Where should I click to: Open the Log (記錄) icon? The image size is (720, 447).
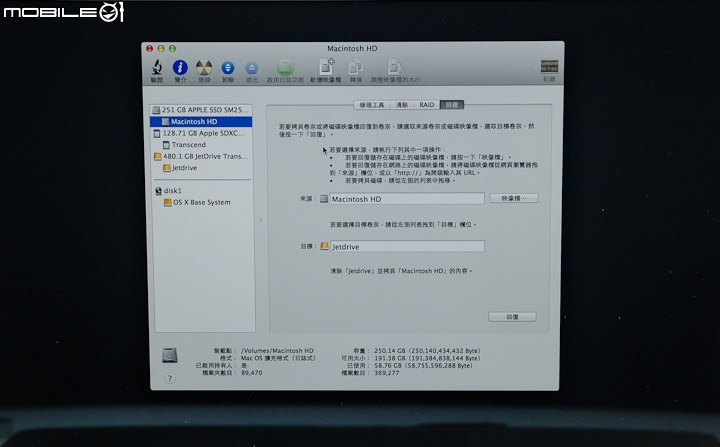tap(549, 66)
